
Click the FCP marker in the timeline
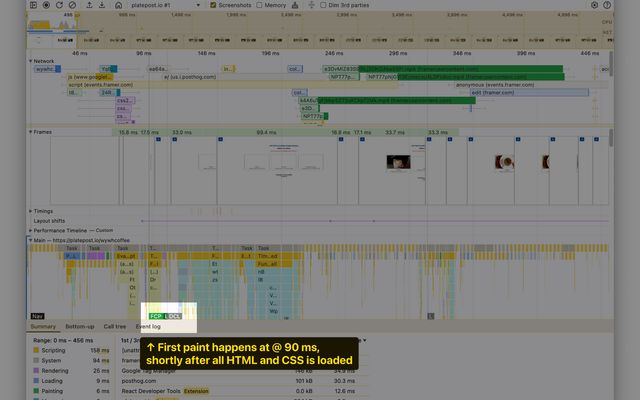(155, 316)
